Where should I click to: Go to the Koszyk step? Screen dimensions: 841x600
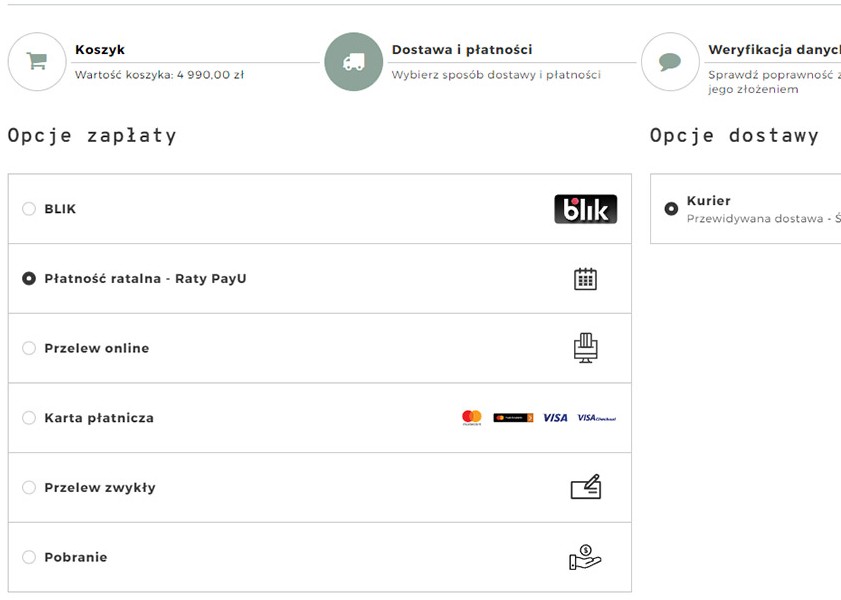(100, 50)
